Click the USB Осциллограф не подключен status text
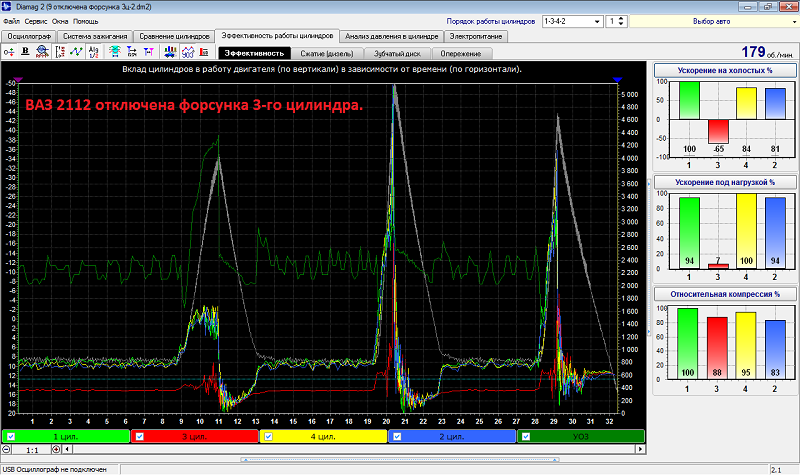The width and height of the screenshot is (800, 475). click(x=55, y=469)
